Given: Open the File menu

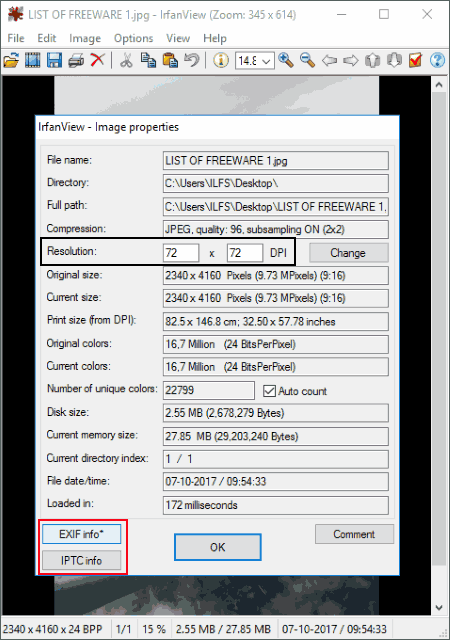Looking at the screenshot, I should (16, 38).
